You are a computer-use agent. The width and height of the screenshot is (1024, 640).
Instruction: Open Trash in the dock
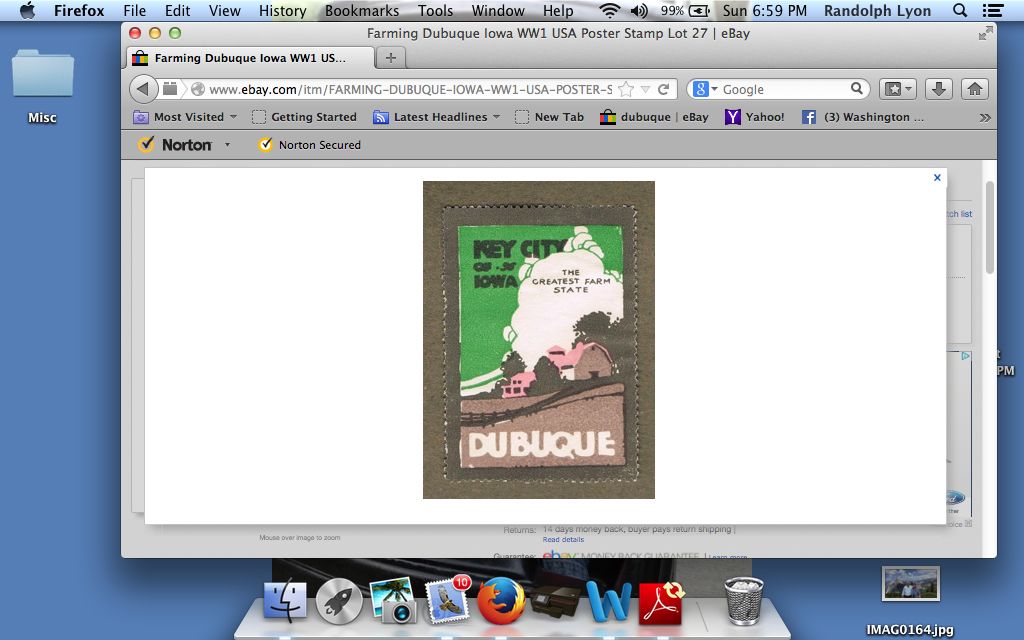[x=743, y=602]
